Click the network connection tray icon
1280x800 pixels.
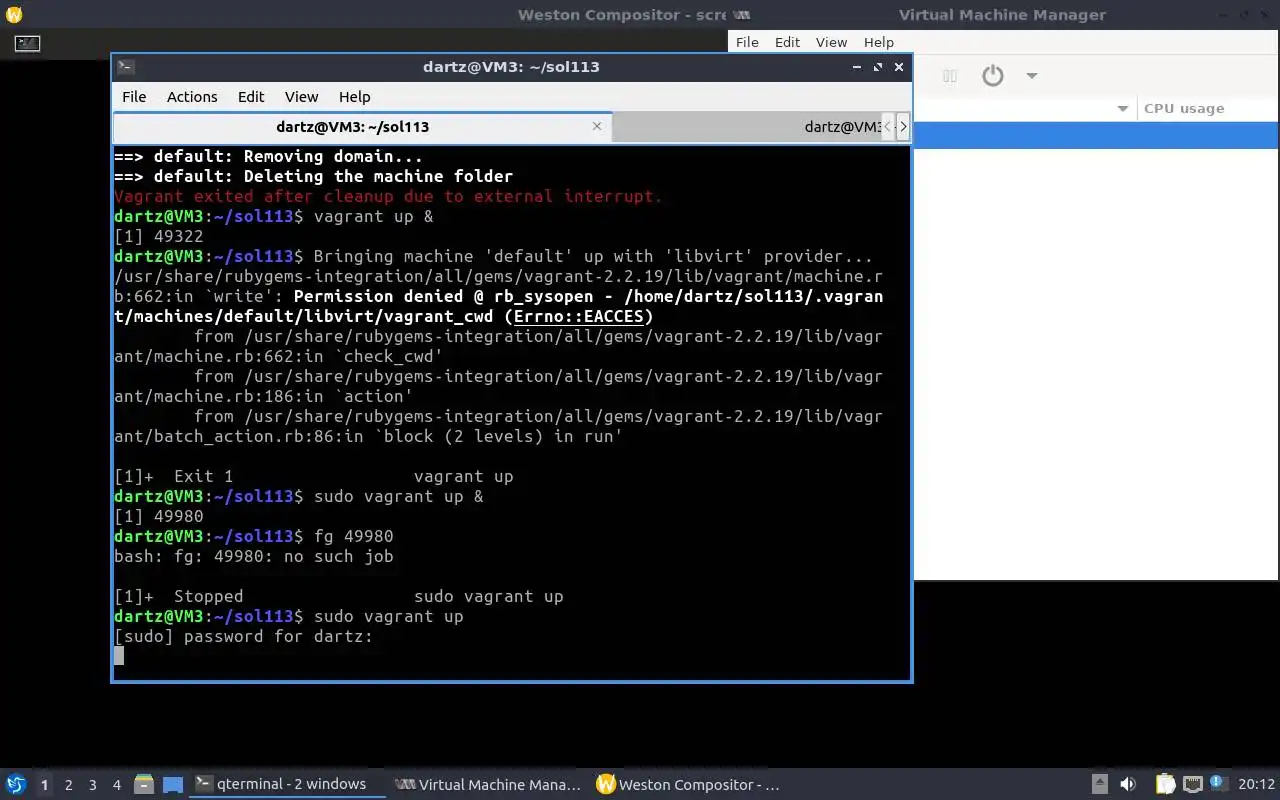click(1192, 784)
